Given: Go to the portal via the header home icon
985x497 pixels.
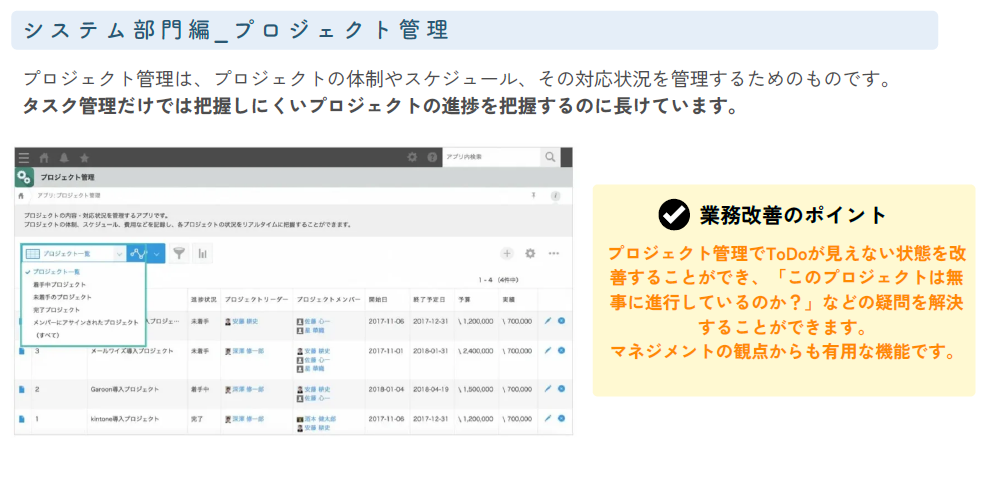Looking at the screenshot, I should click(44, 158).
